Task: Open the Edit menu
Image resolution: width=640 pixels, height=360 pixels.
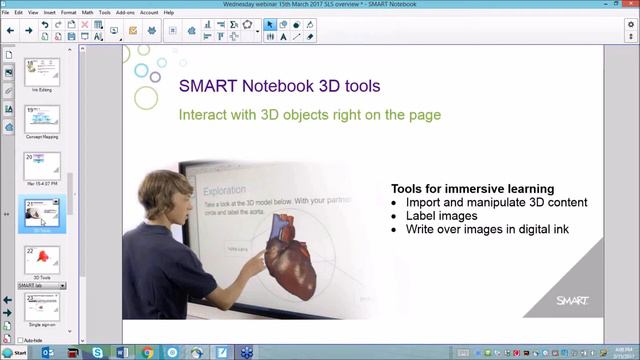Action: pyautogui.click(x=19, y=13)
